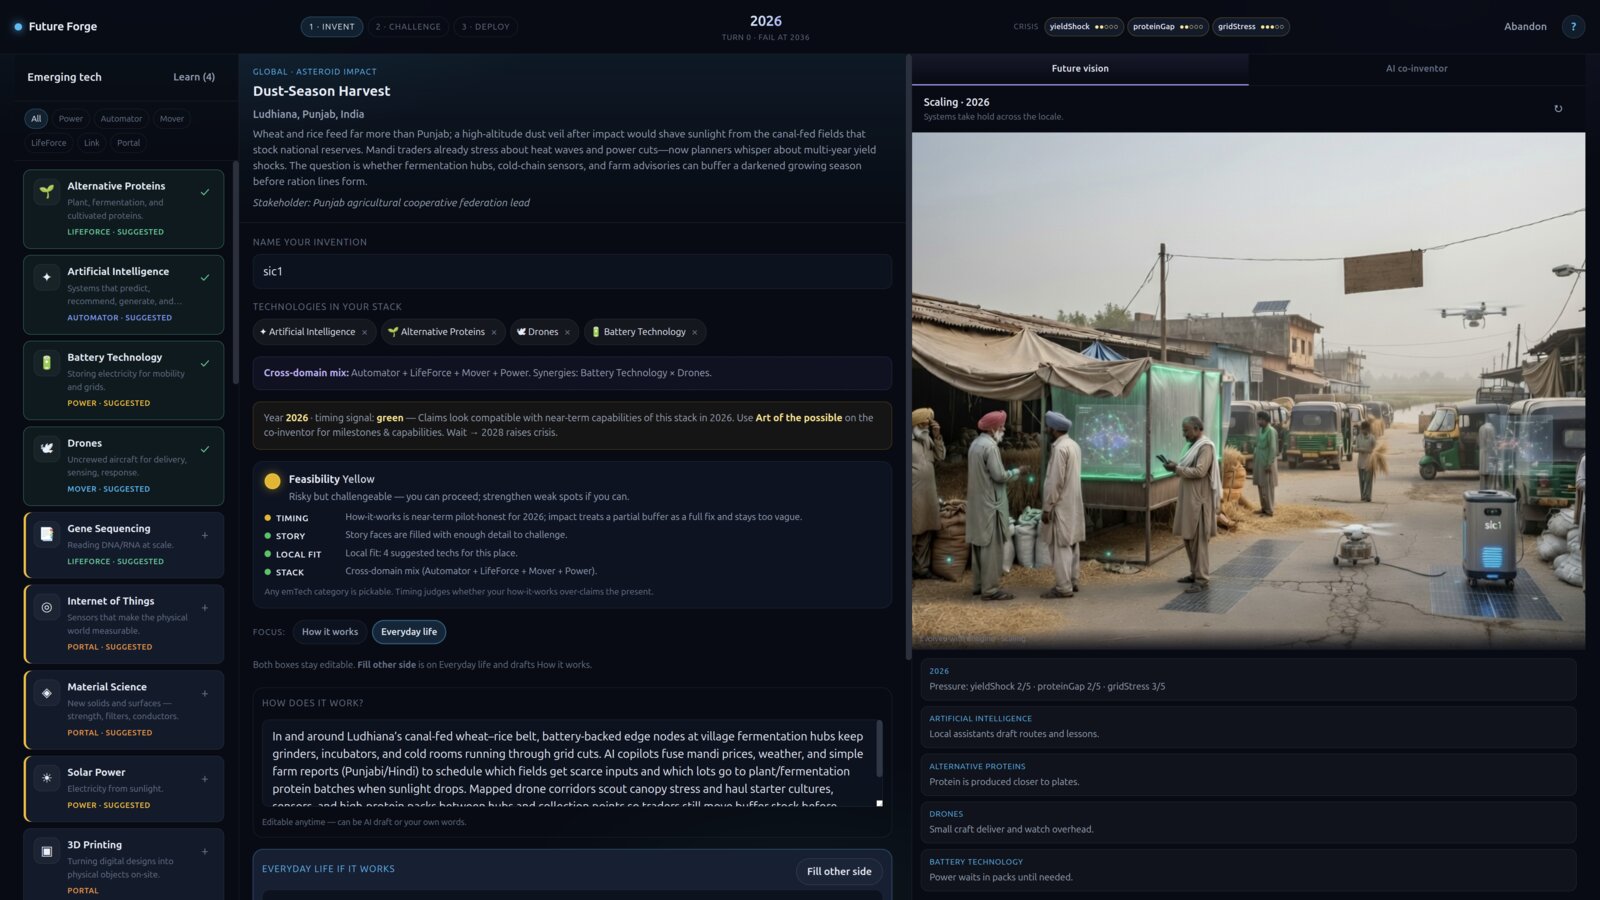Click the 3D Printing square icon
The image size is (1600, 900).
(46, 851)
